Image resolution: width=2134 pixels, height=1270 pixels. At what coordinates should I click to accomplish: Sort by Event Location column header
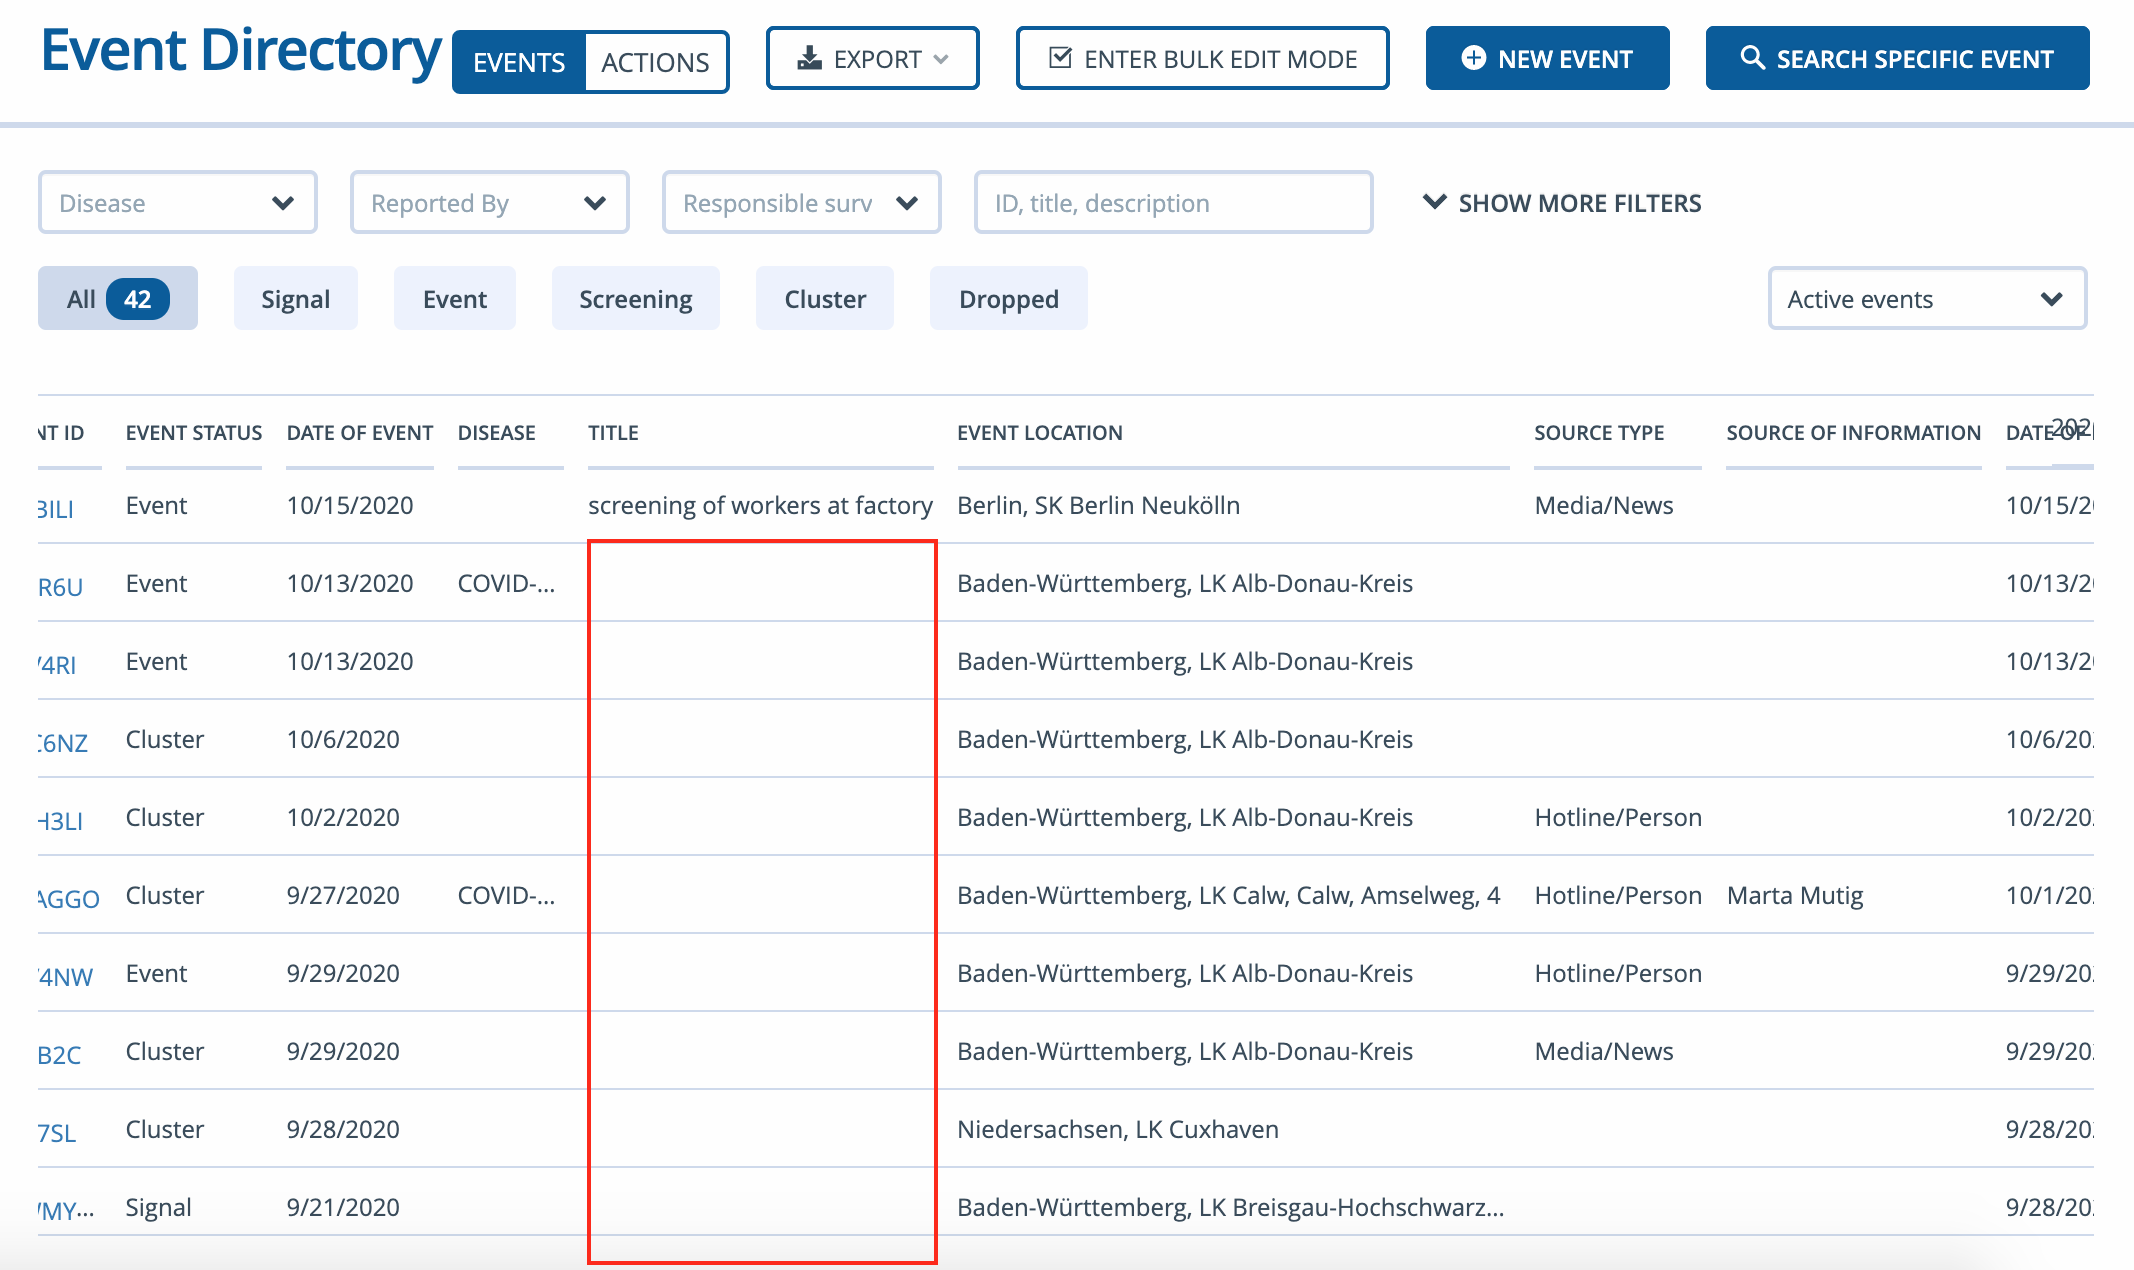click(1040, 433)
